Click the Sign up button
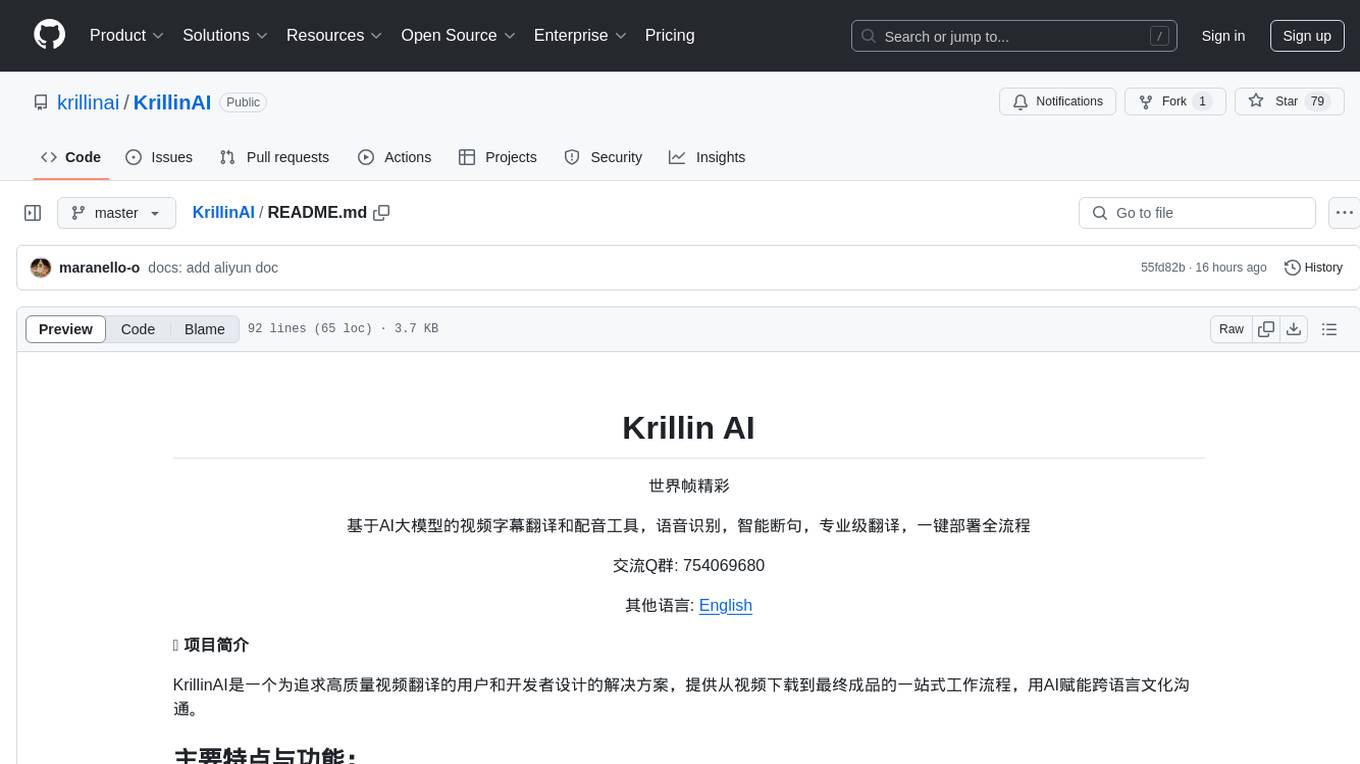Viewport: 1360px width, 764px height. [1307, 36]
